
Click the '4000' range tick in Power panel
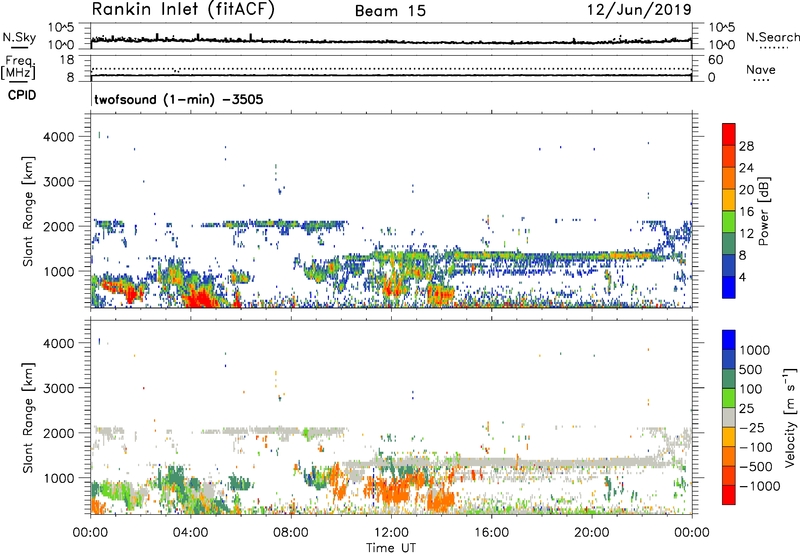tap(59, 136)
